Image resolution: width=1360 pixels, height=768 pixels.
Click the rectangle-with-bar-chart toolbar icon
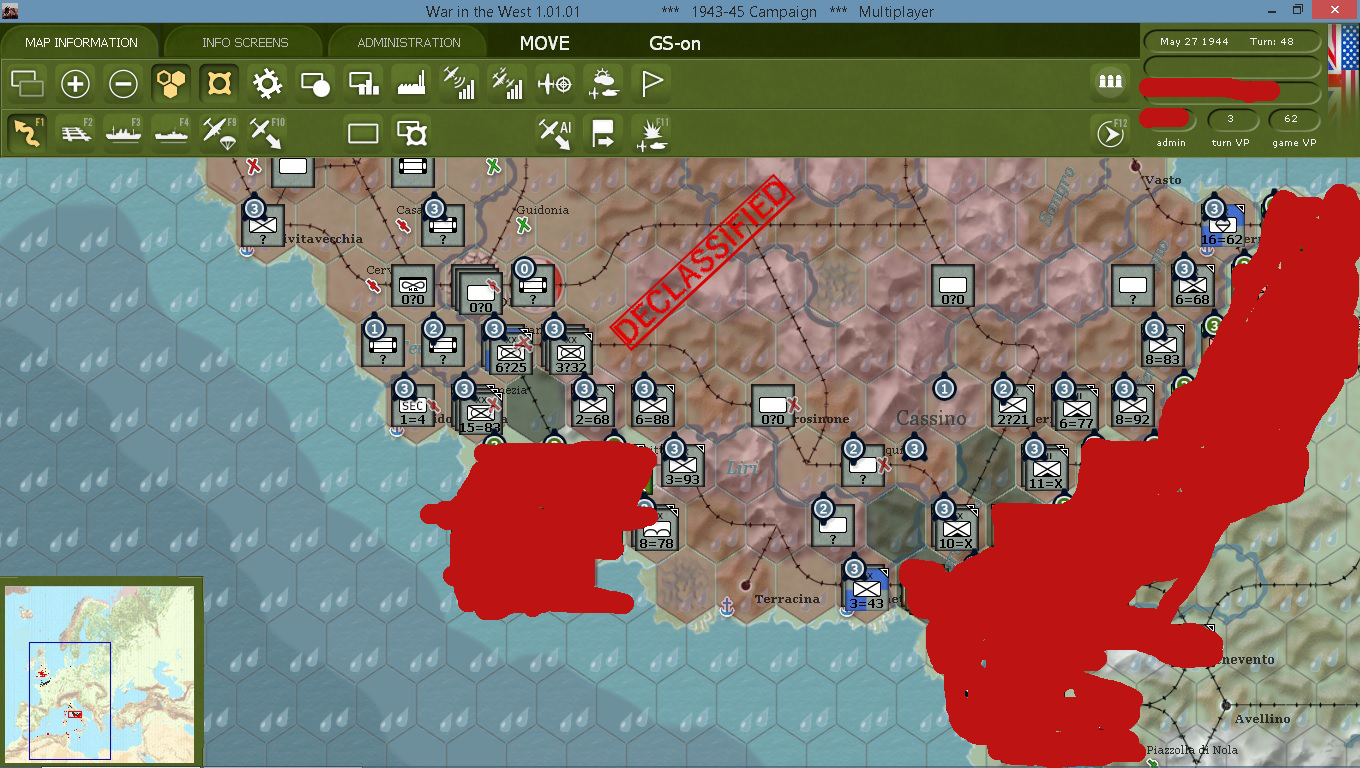click(x=363, y=84)
